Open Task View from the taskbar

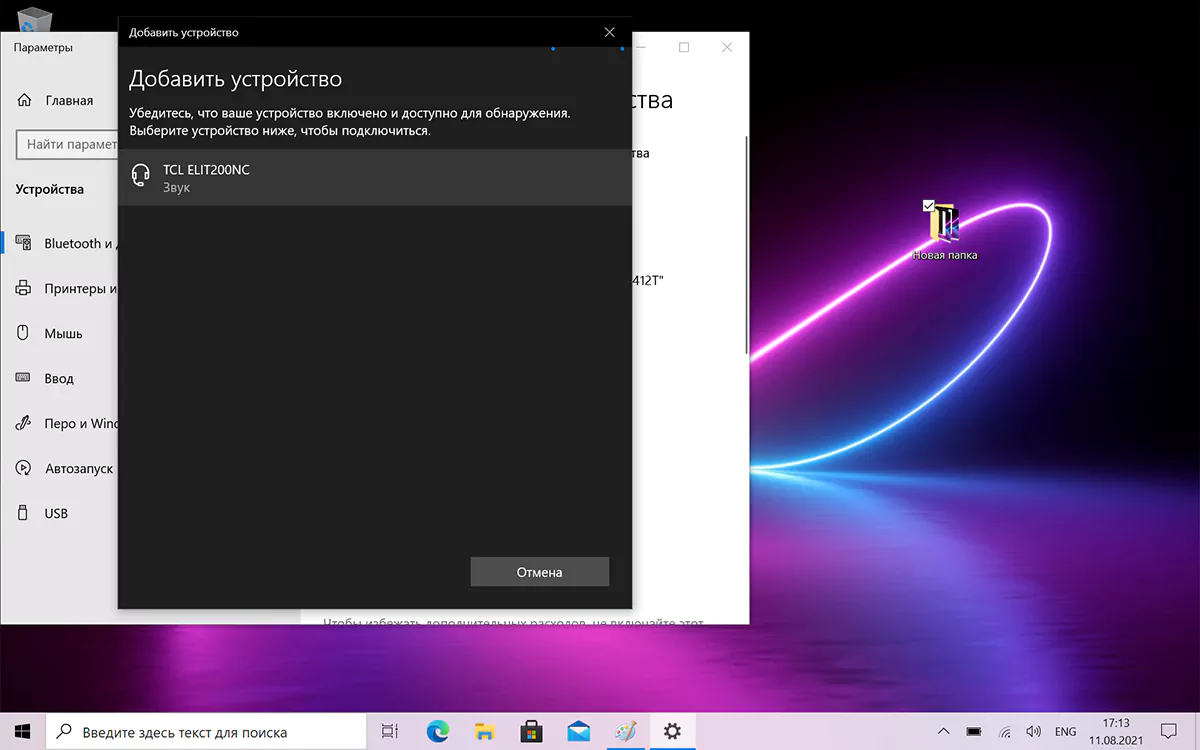[x=390, y=731]
